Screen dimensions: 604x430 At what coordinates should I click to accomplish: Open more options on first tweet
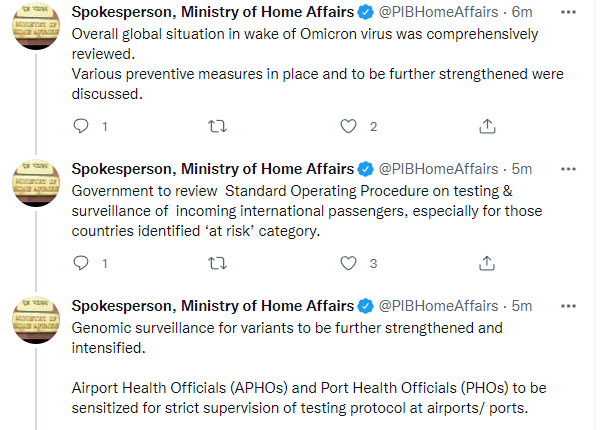568,12
